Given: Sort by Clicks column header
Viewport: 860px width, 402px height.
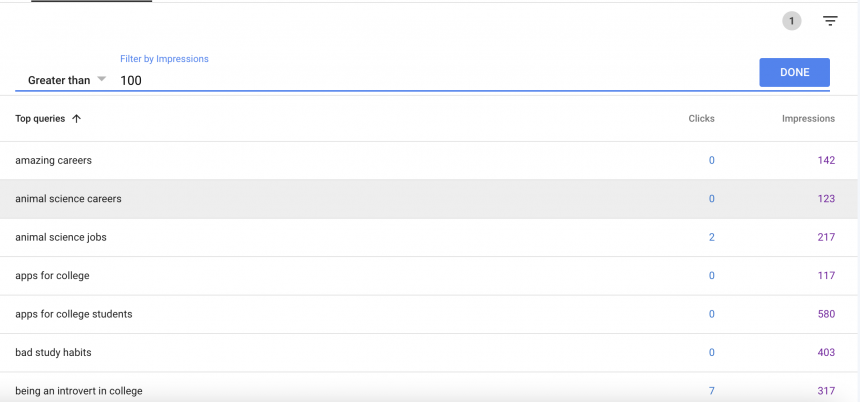Looking at the screenshot, I should pos(701,119).
